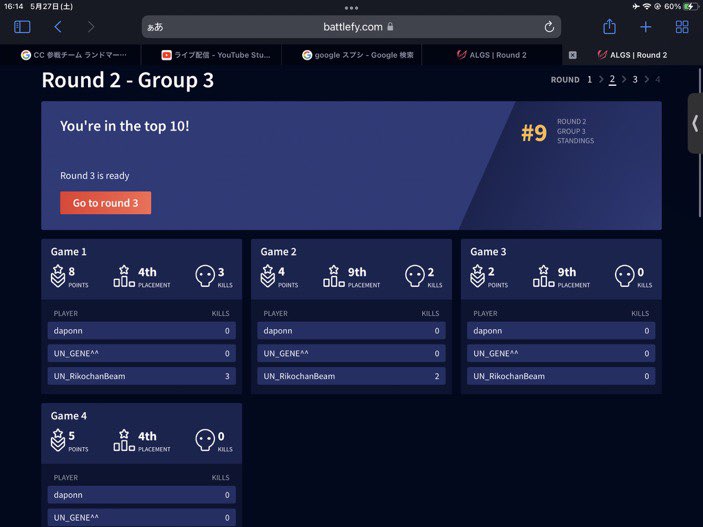The image size is (703, 527).
Task: Go back to previous page
Action: [x=58, y=27]
